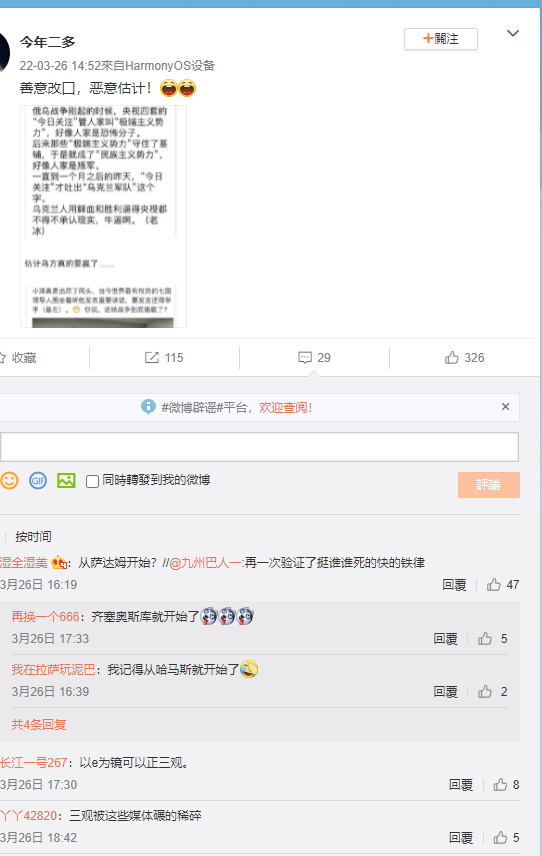This screenshot has height=856, width=542.
Task: Insert a GIF into the comment
Action: point(38,480)
